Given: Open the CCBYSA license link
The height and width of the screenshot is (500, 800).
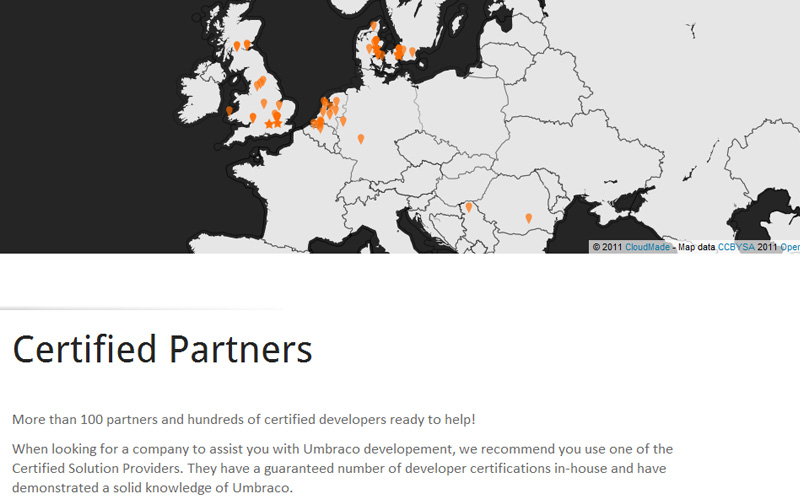Looking at the screenshot, I should click(x=736, y=247).
